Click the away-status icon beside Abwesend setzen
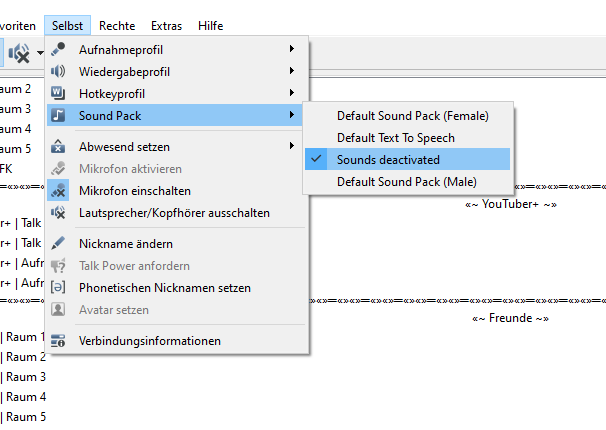This screenshot has height=430, width=606. click(x=58, y=146)
